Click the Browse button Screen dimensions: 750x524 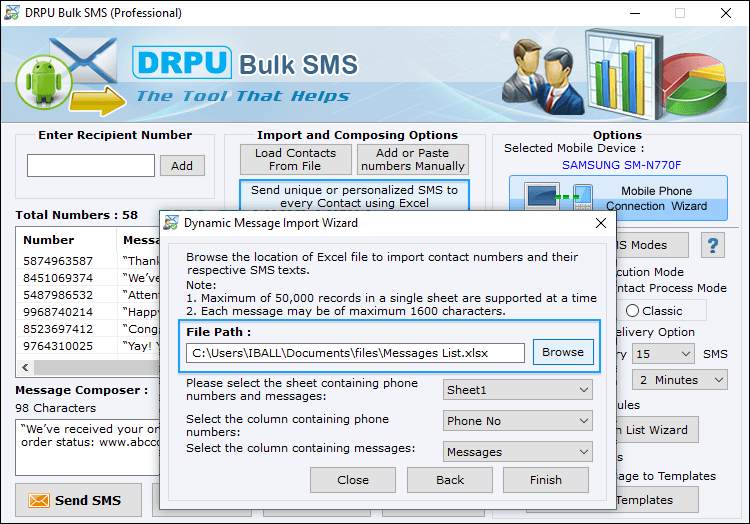[563, 352]
